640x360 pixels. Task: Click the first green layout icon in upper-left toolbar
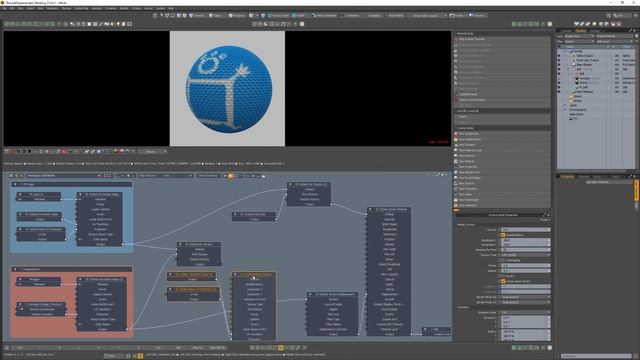7,24
